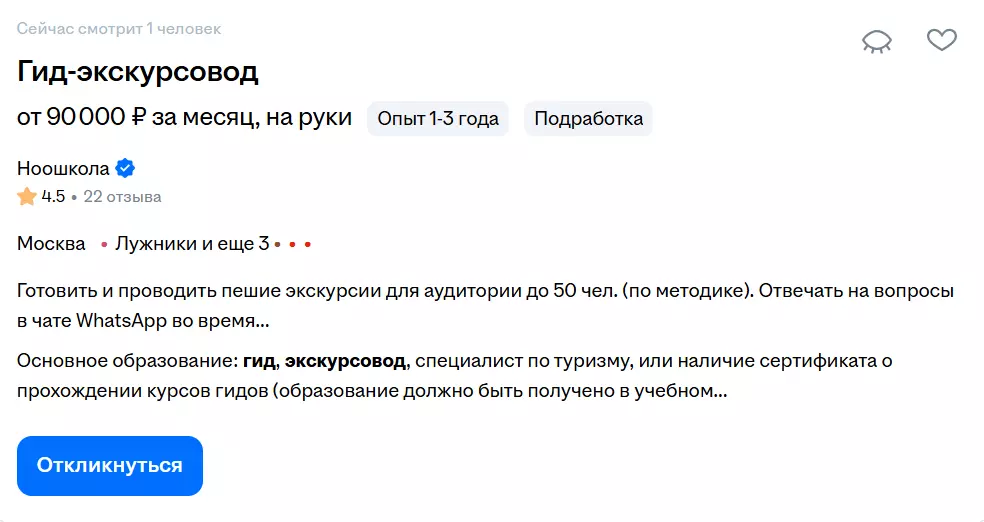Select the Подработка tag
The width and height of the screenshot is (984, 522).
coord(588,119)
